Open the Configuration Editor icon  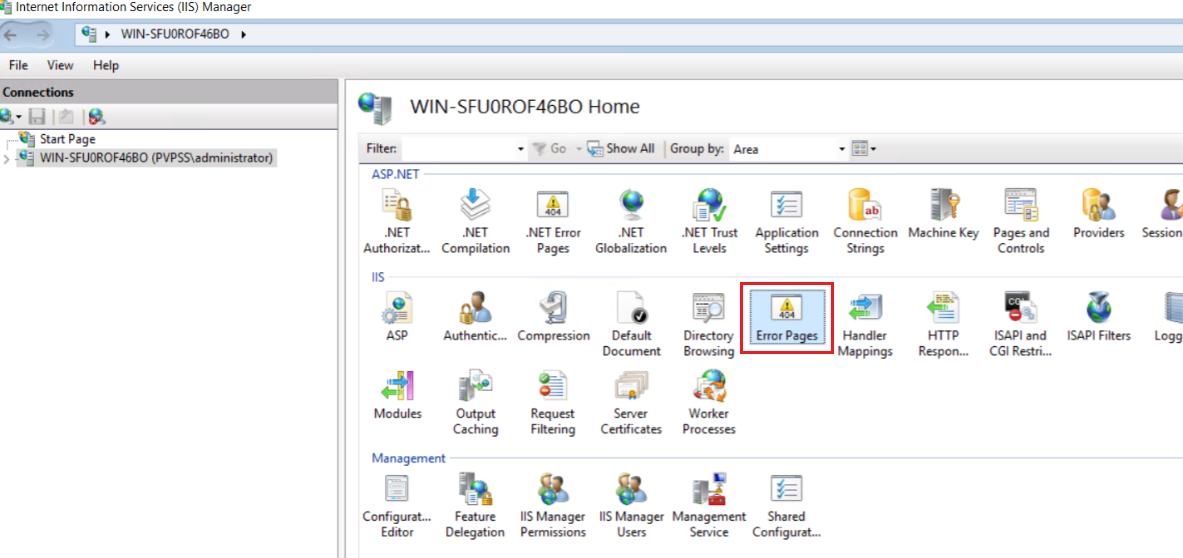coord(397,506)
